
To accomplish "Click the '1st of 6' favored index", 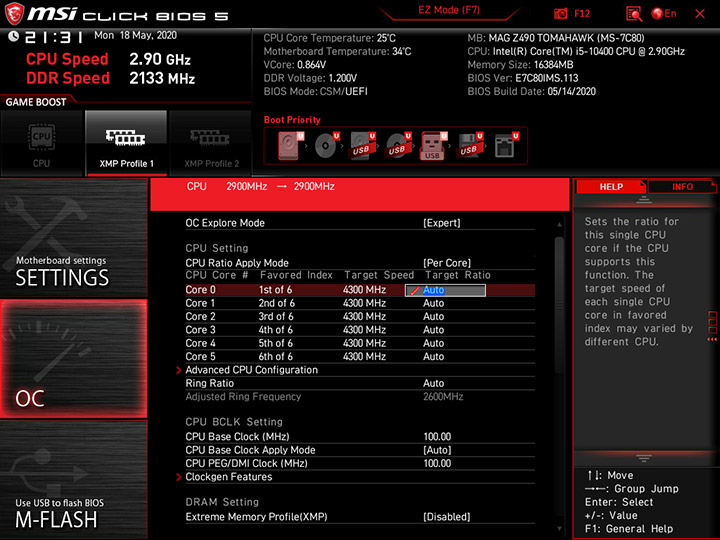I will (275, 290).
